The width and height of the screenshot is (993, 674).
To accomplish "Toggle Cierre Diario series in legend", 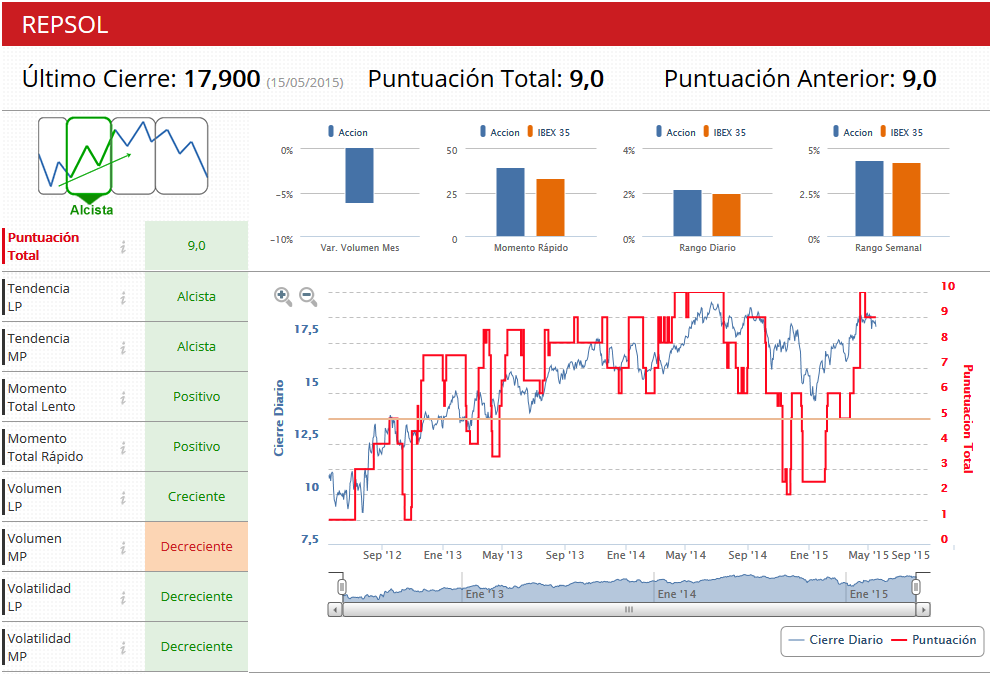I will coord(835,640).
